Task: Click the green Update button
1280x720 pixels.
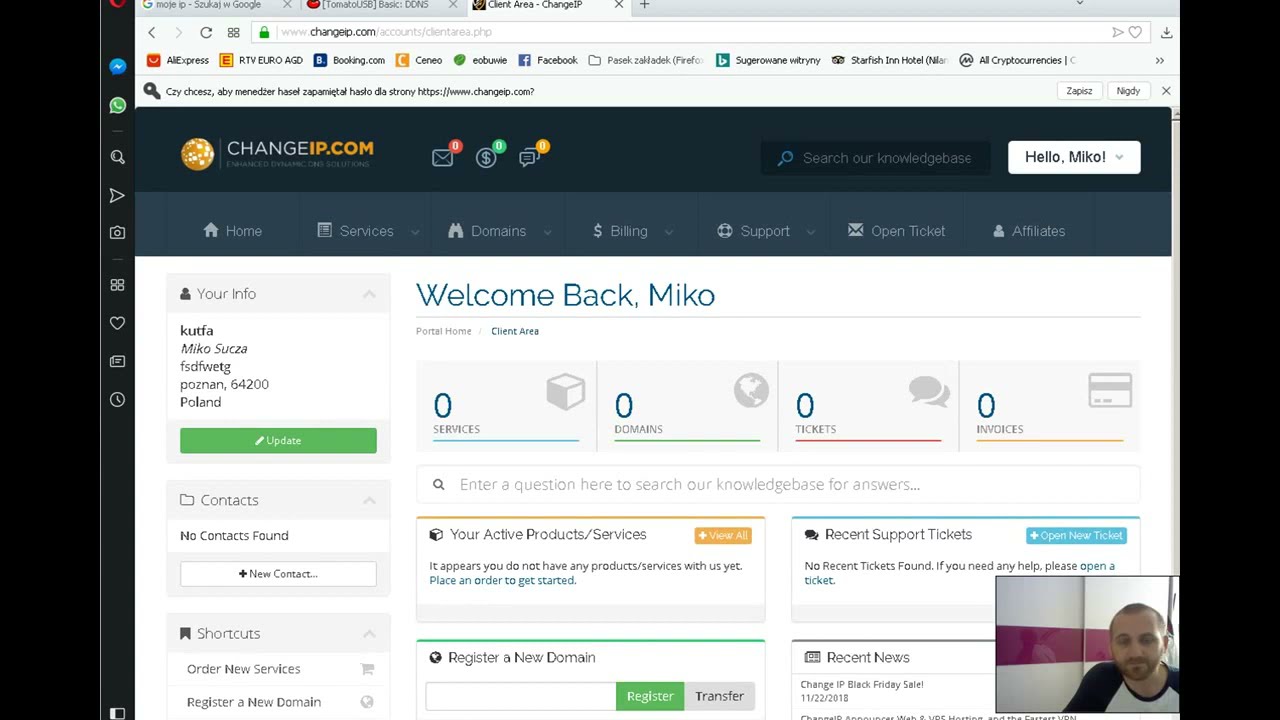Action: (x=278, y=441)
